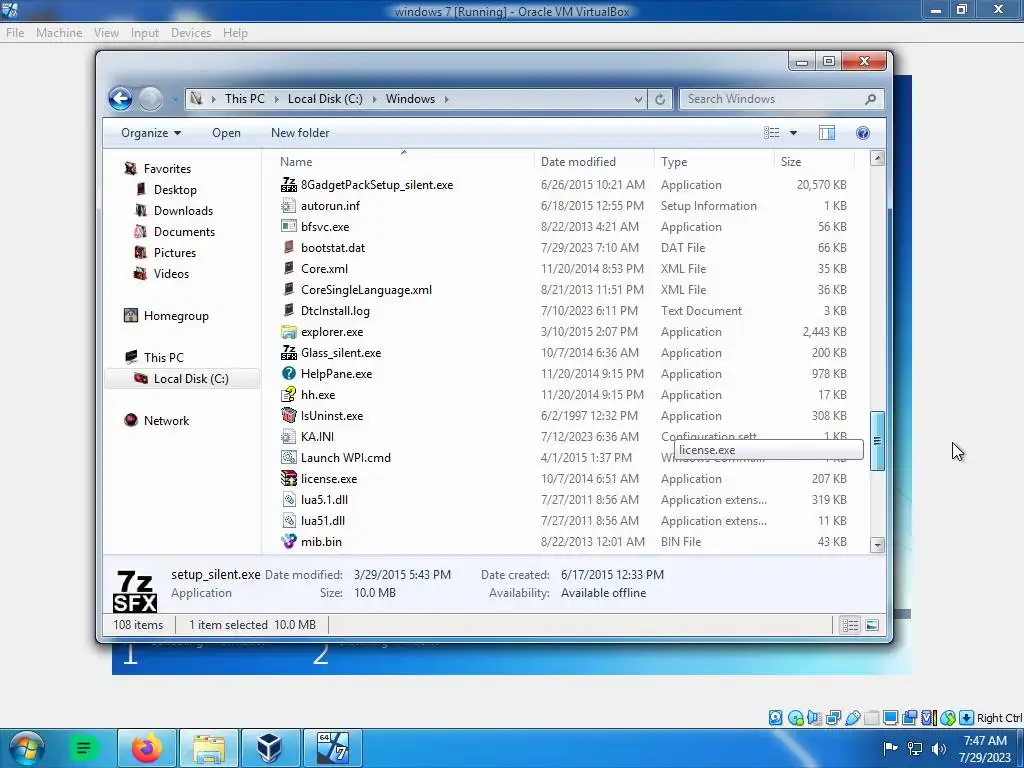The width and height of the screenshot is (1024, 768).
Task: Sort files by the Type column header
Action: tap(714, 161)
